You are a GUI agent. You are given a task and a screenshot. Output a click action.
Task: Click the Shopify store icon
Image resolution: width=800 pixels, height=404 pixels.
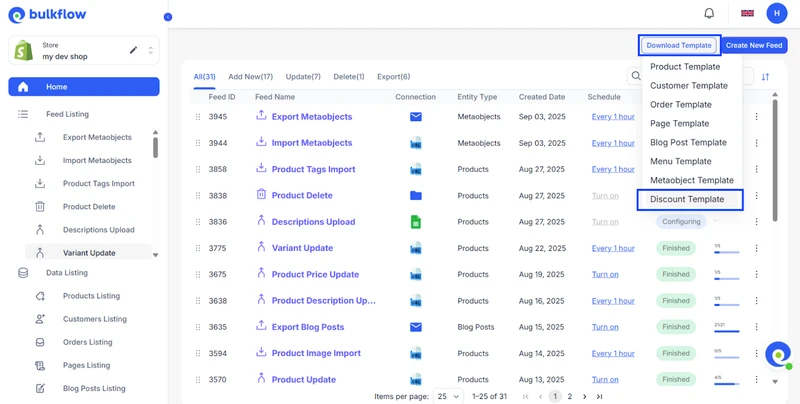click(x=23, y=50)
